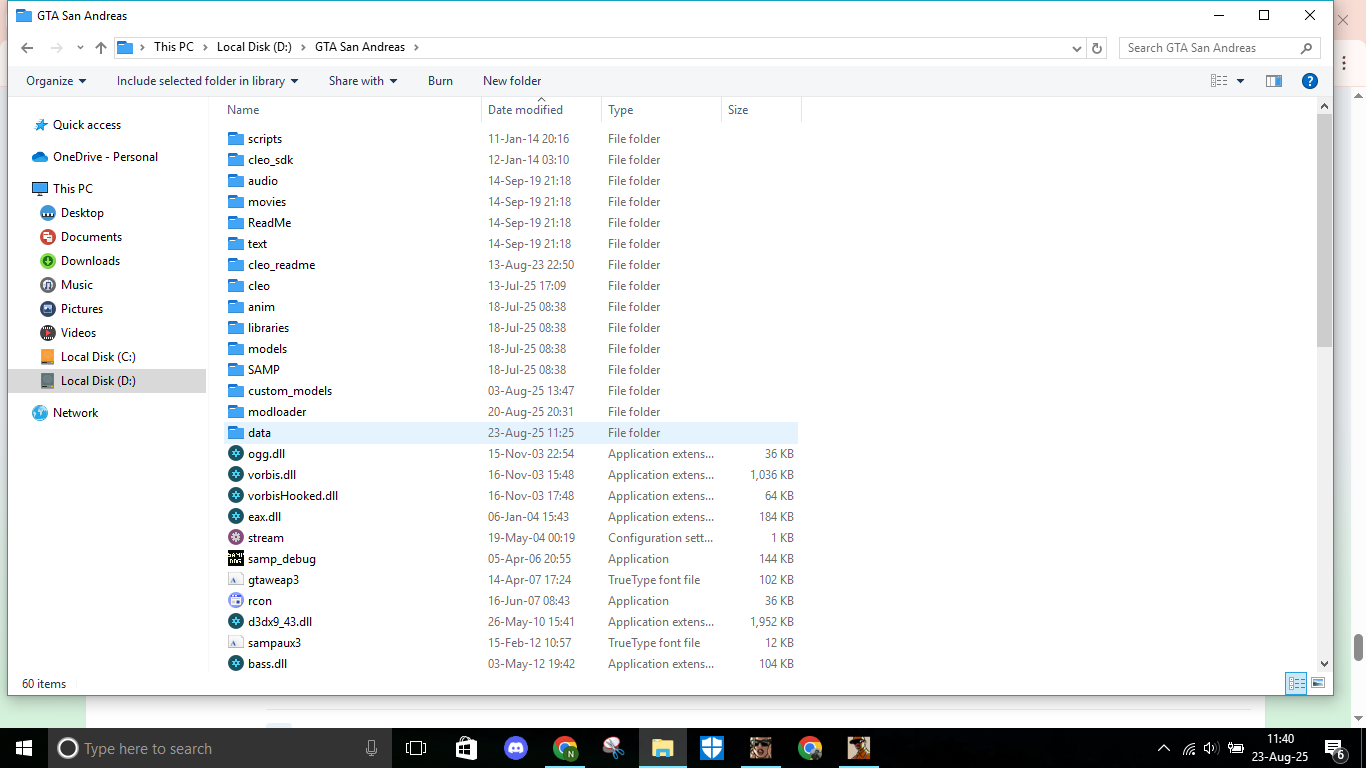Select the movies folder icon

[x=236, y=202]
